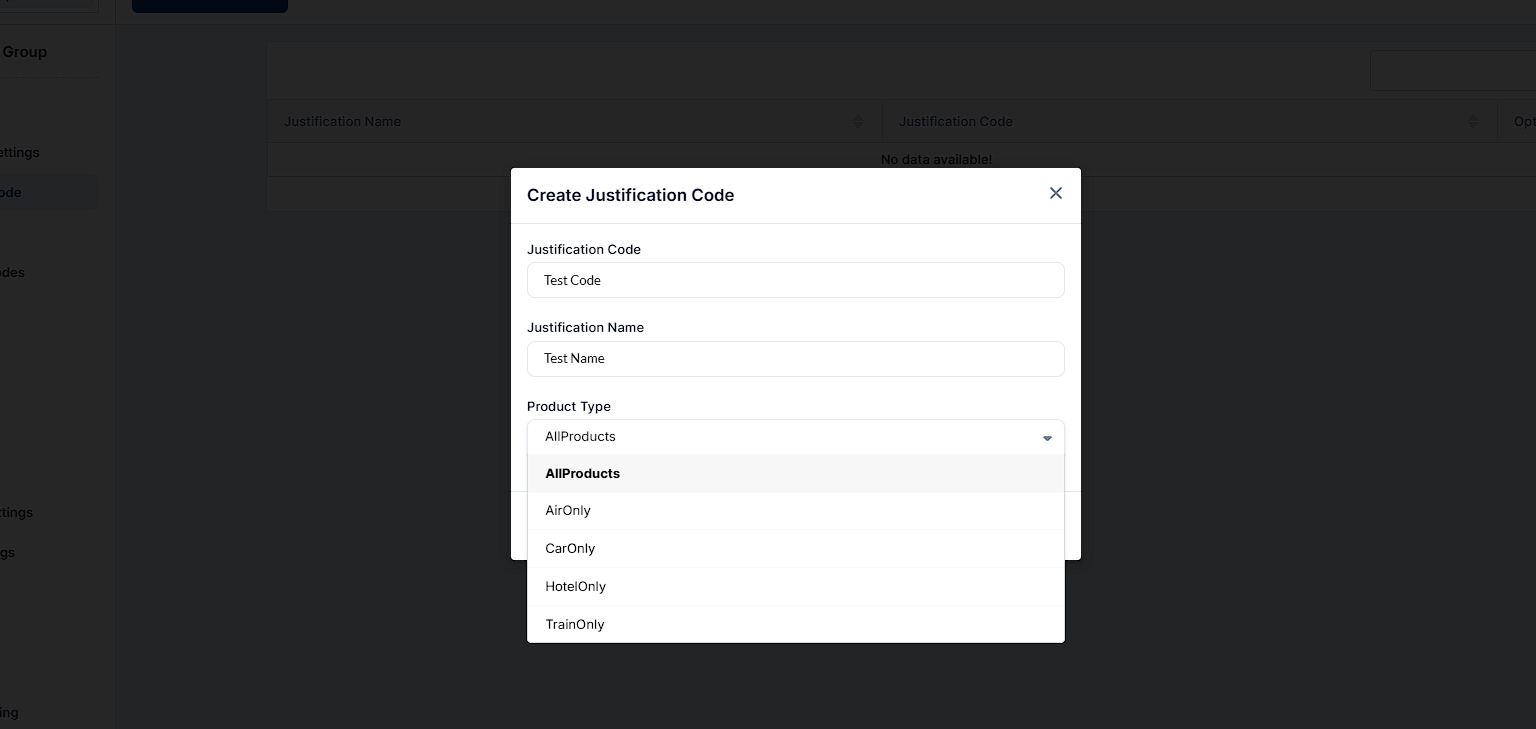Click the Justification Code input field
This screenshot has width=1536, height=729.
[x=795, y=280]
